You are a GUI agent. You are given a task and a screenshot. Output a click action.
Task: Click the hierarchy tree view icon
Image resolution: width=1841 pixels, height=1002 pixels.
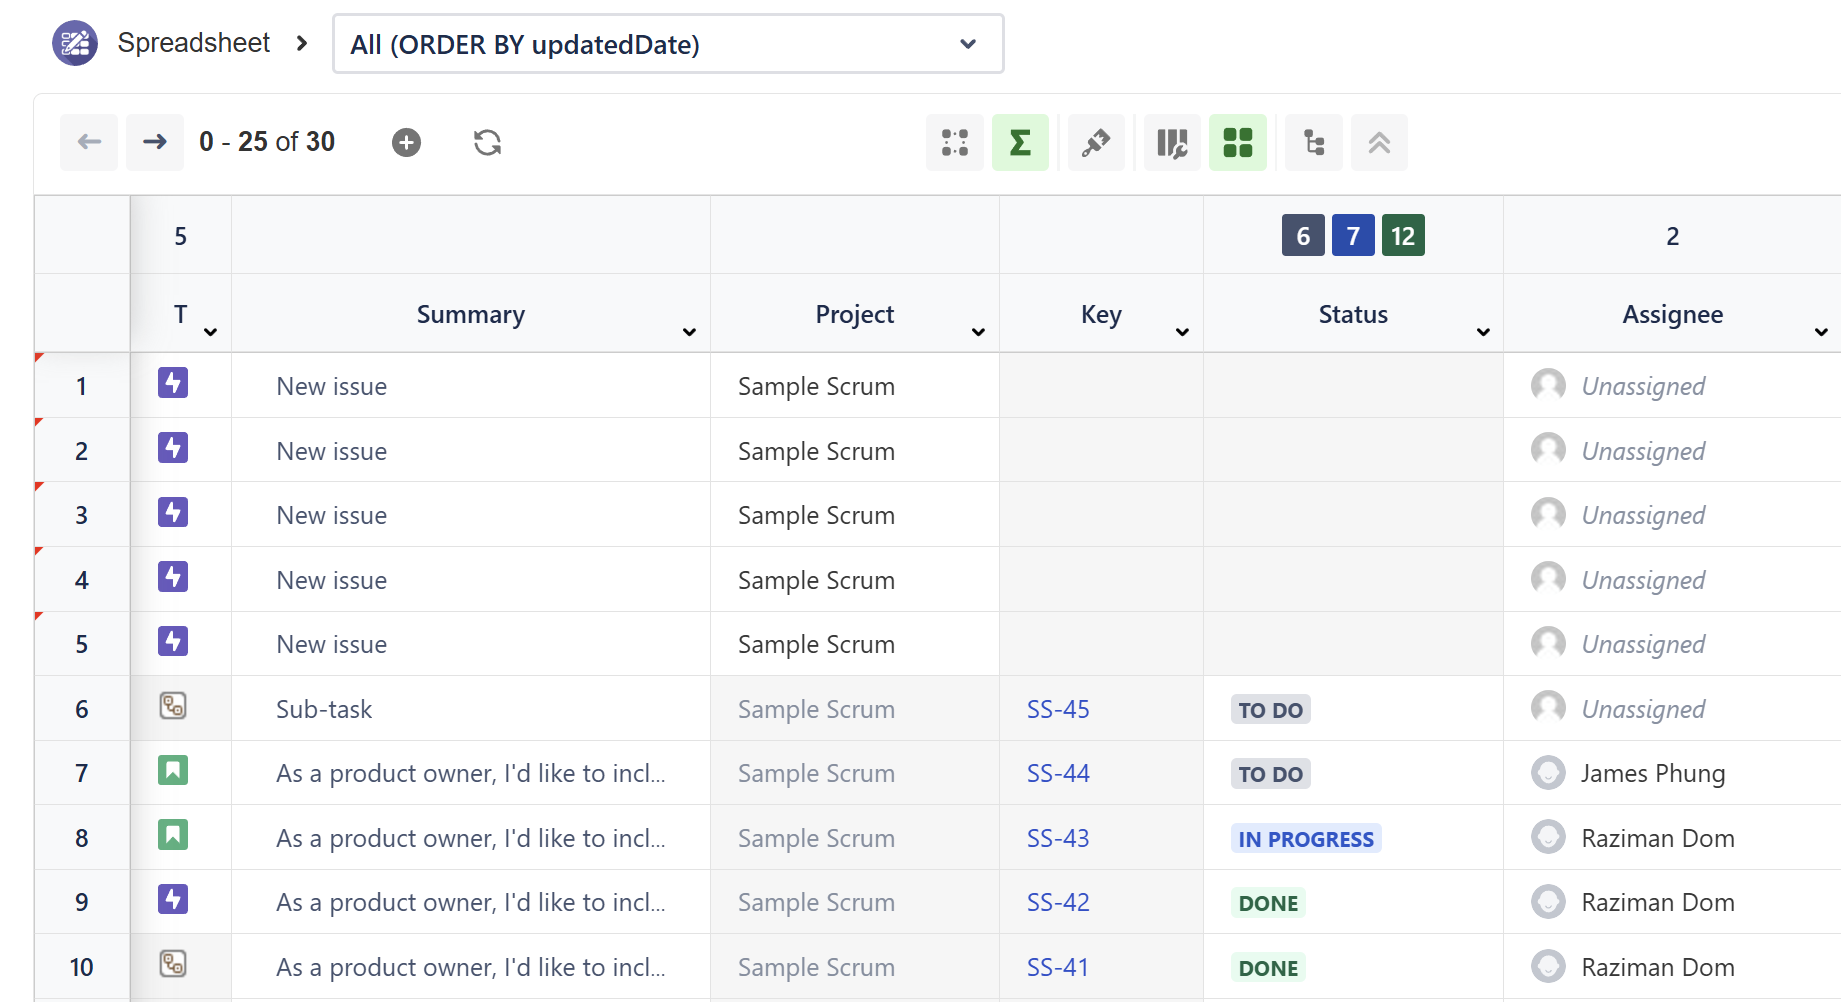click(x=1314, y=143)
